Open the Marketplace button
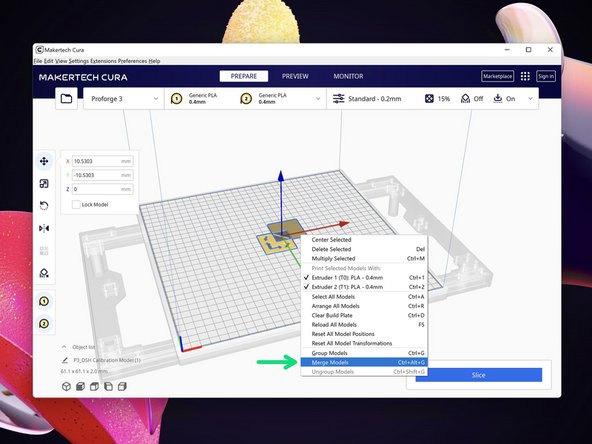 point(498,76)
